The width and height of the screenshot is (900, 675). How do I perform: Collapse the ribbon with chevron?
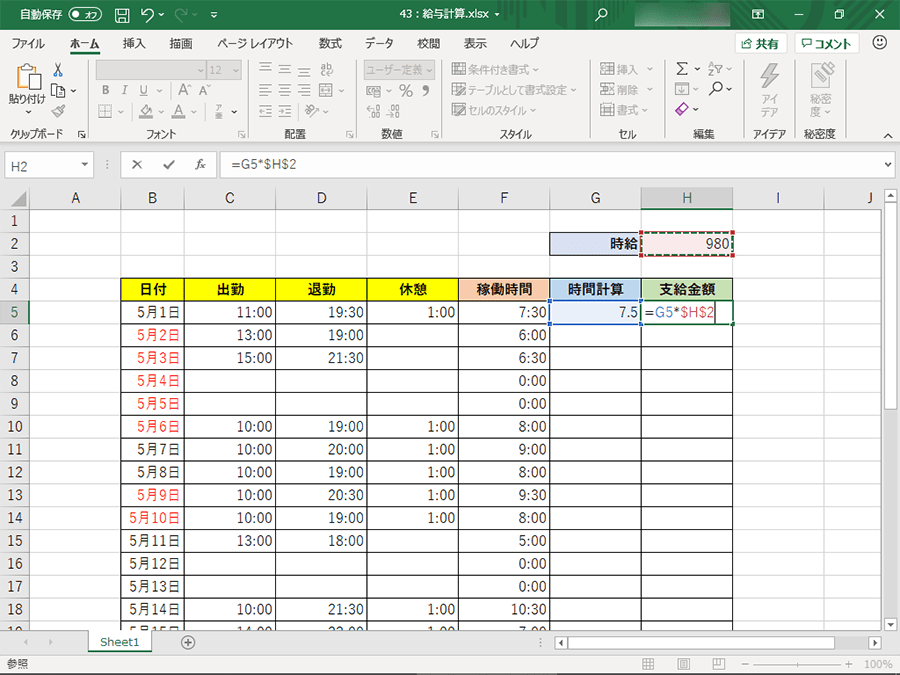[x=888, y=136]
